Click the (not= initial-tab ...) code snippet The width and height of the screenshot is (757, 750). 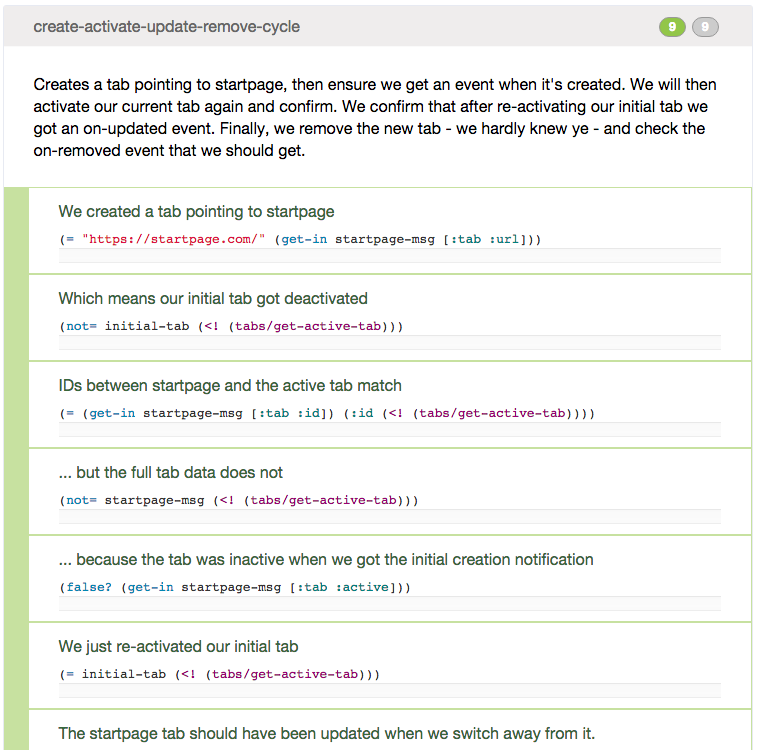point(231,326)
